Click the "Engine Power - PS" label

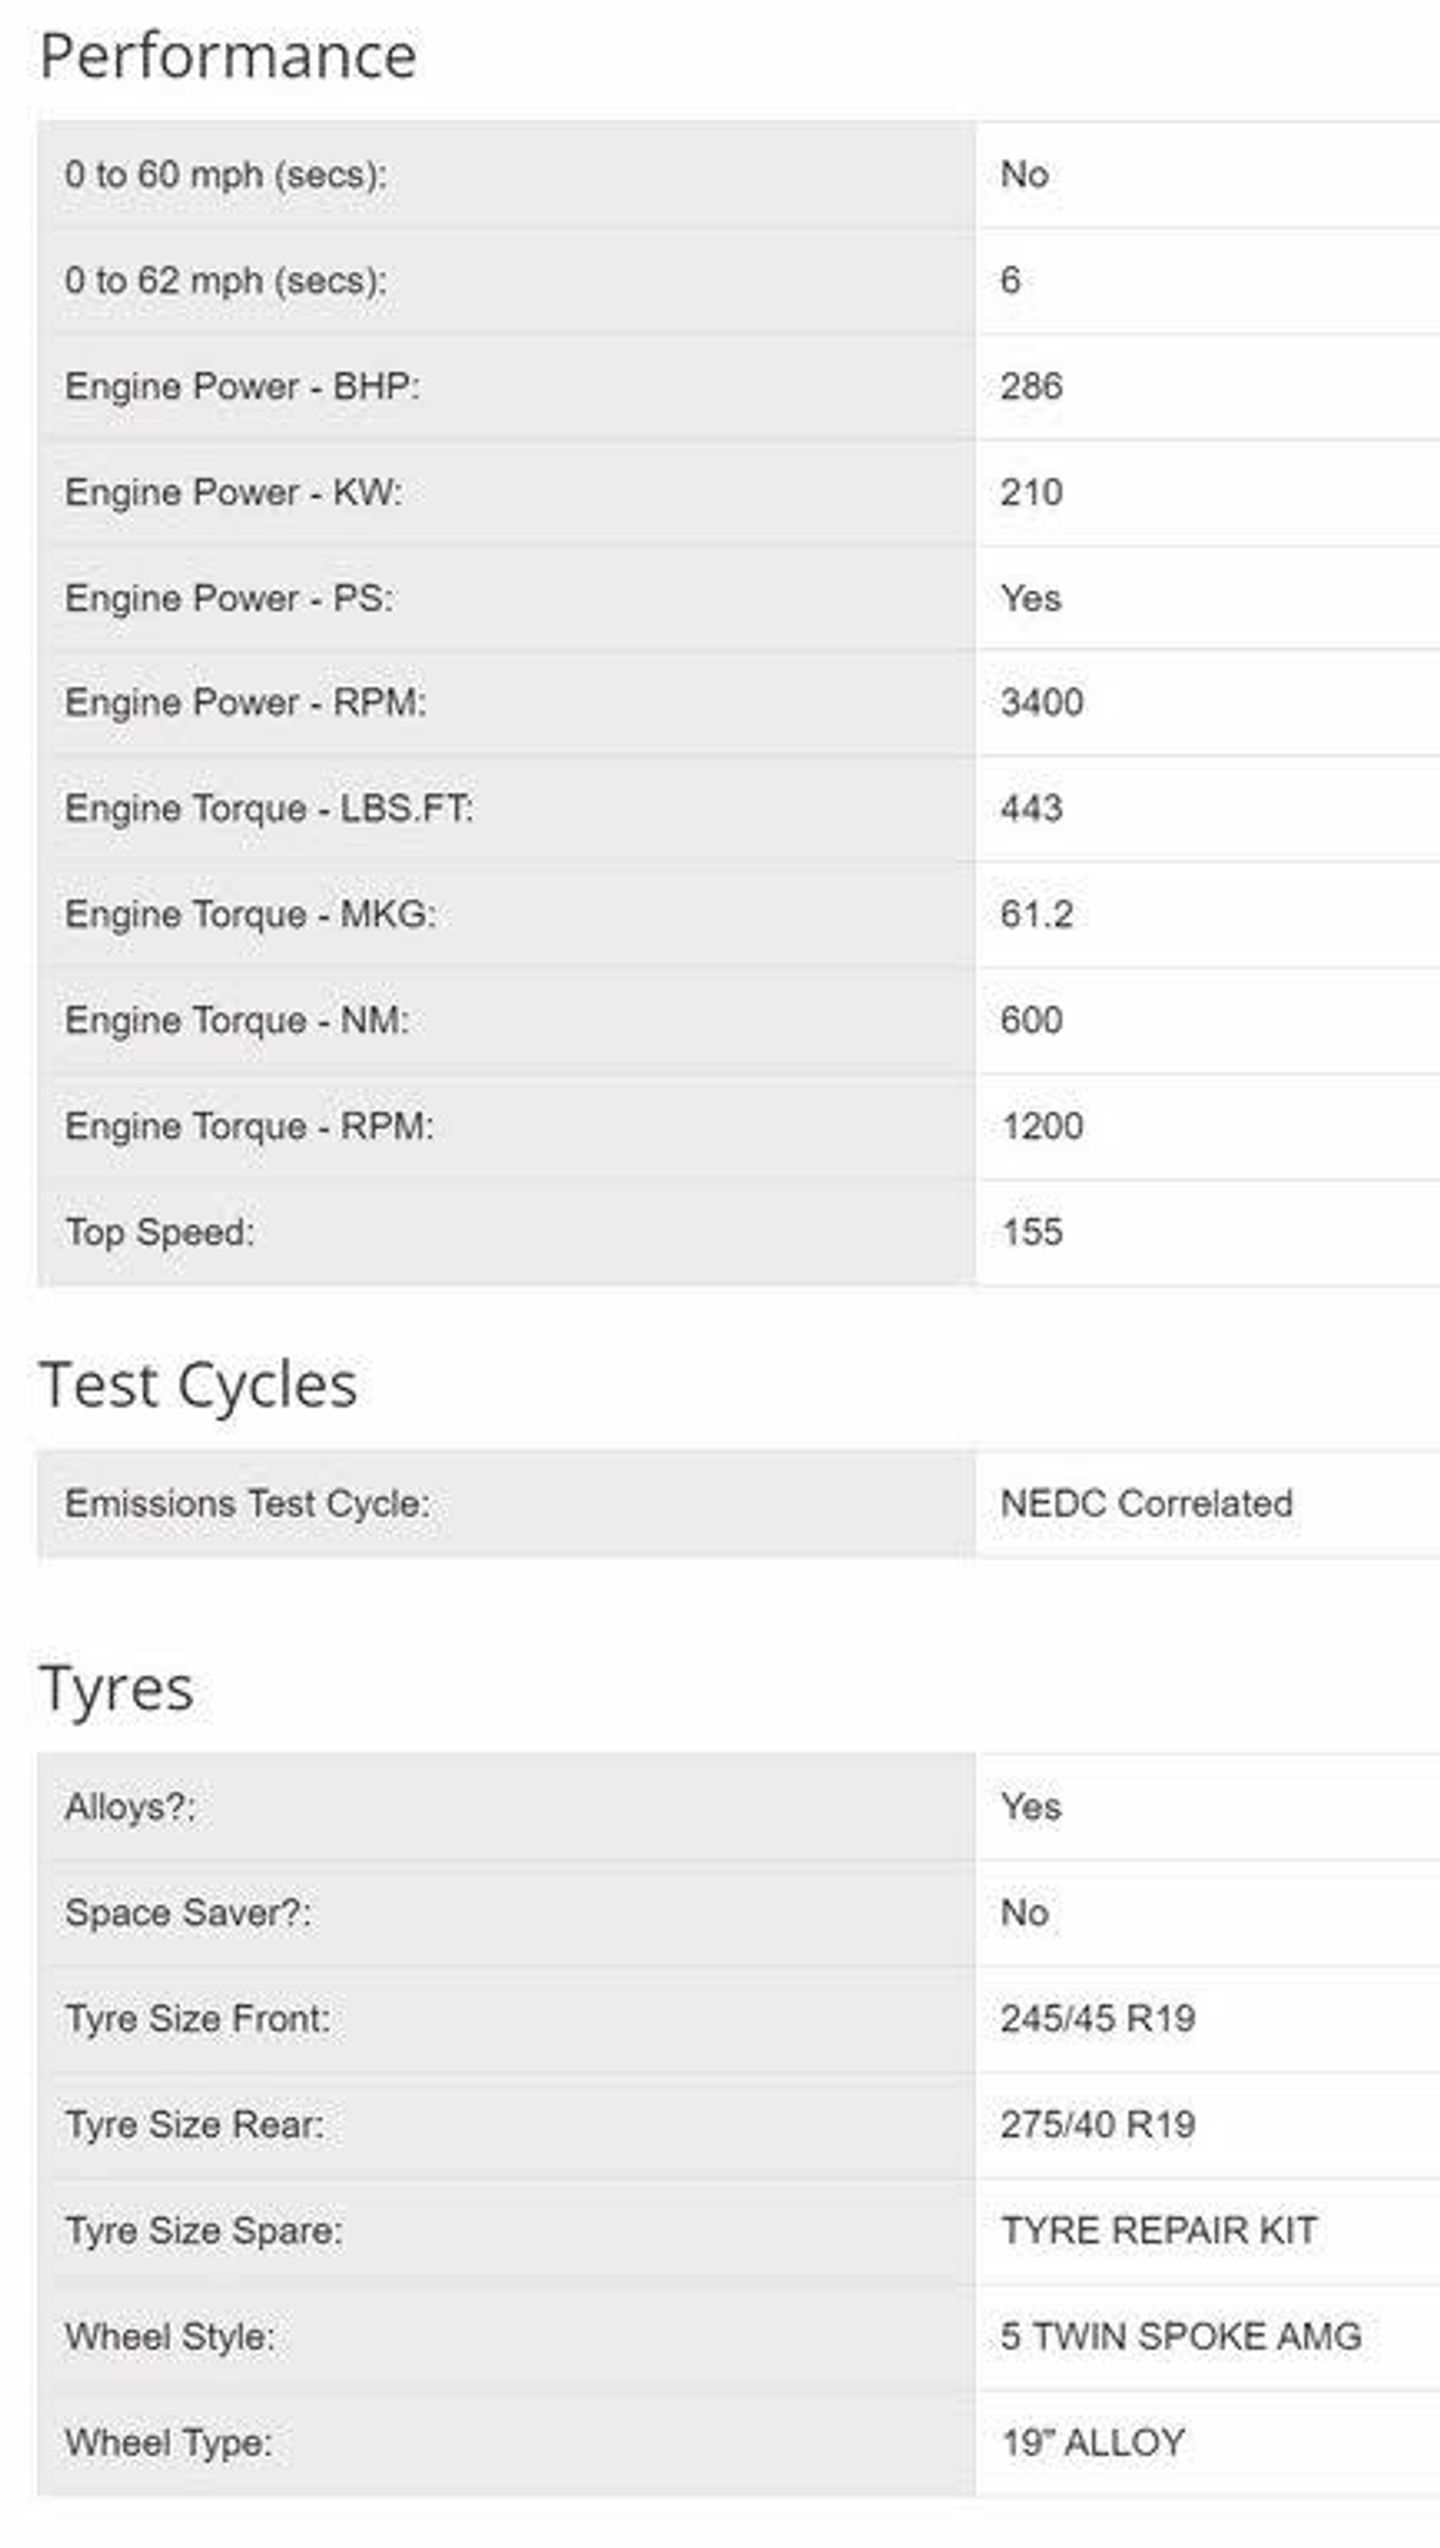(229, 598)
